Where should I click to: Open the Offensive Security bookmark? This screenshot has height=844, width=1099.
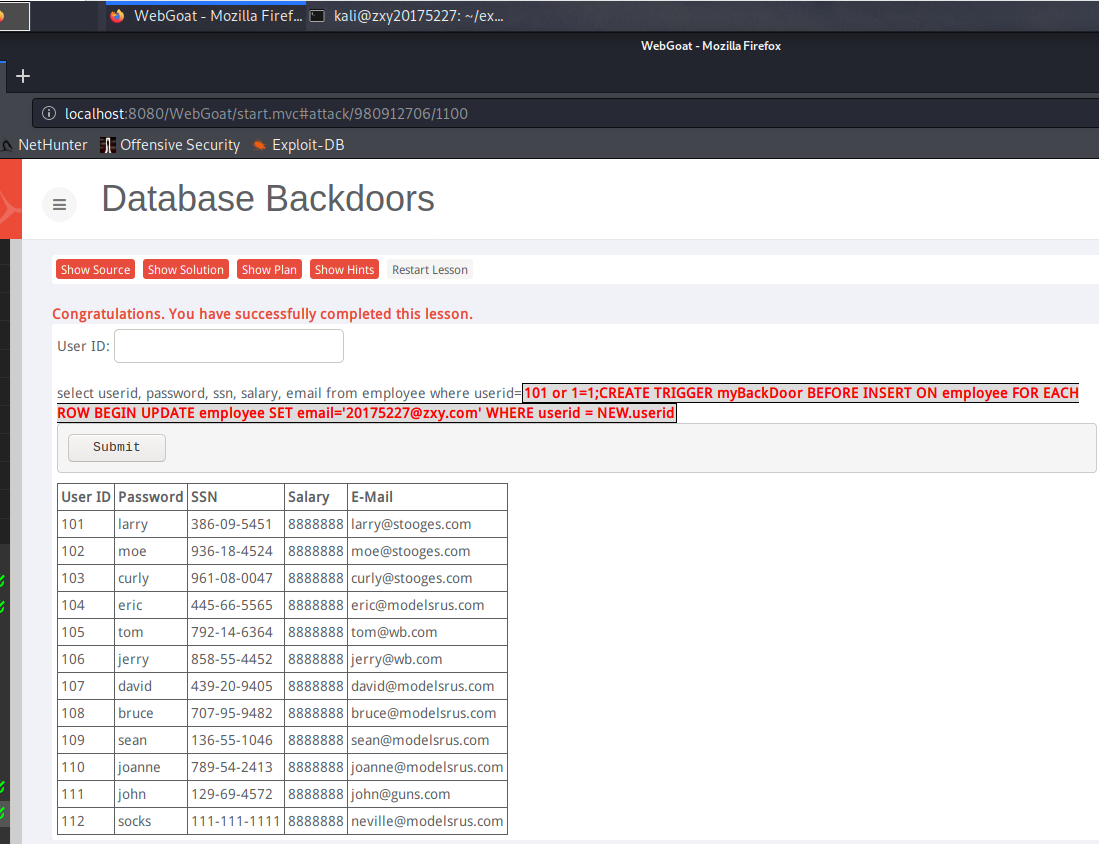coord(170,145)
